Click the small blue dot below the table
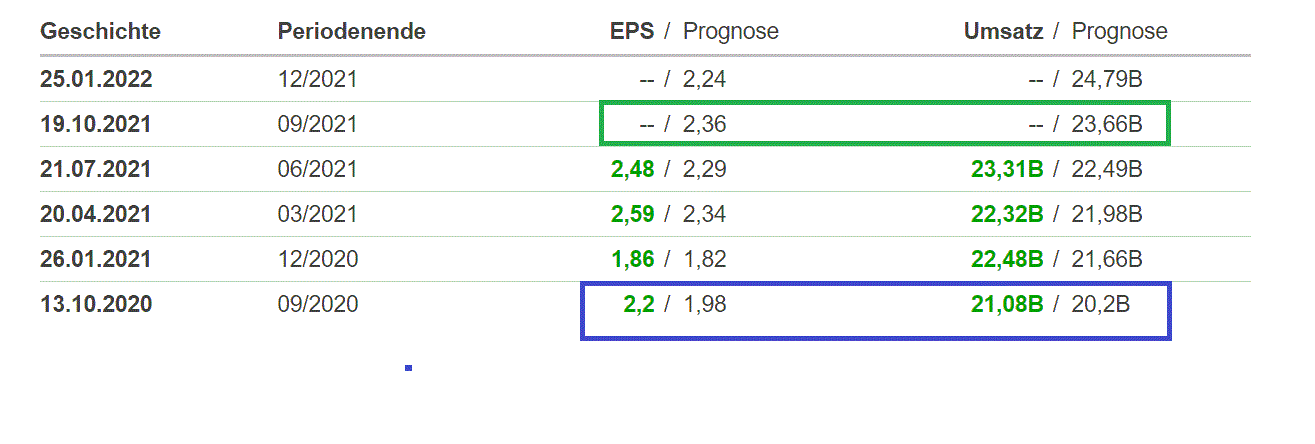This screenshot has height=444, width=1315. pyautogui.click(x=409, y=368)
